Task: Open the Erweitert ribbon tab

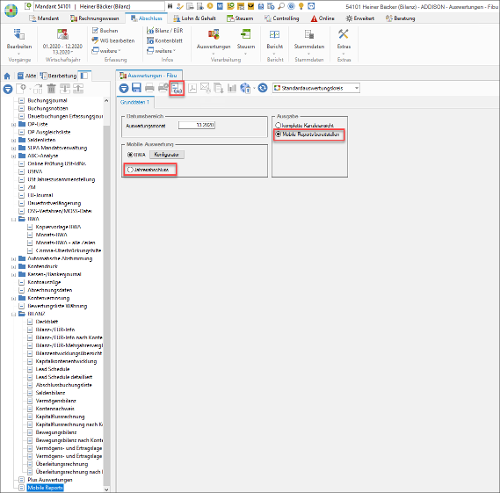Action: 360,18
